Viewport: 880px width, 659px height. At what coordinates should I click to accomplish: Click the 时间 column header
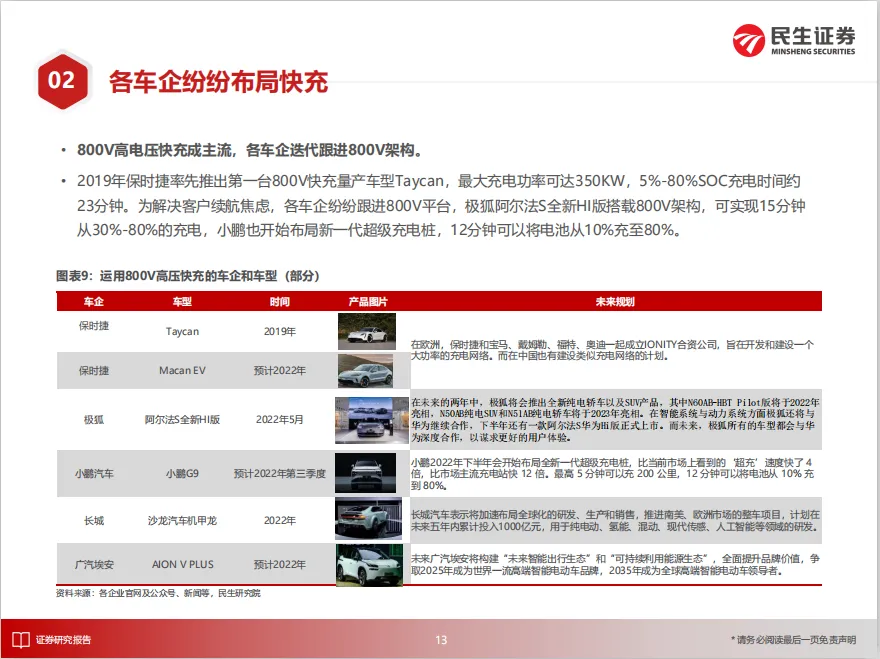click(279, 301)
